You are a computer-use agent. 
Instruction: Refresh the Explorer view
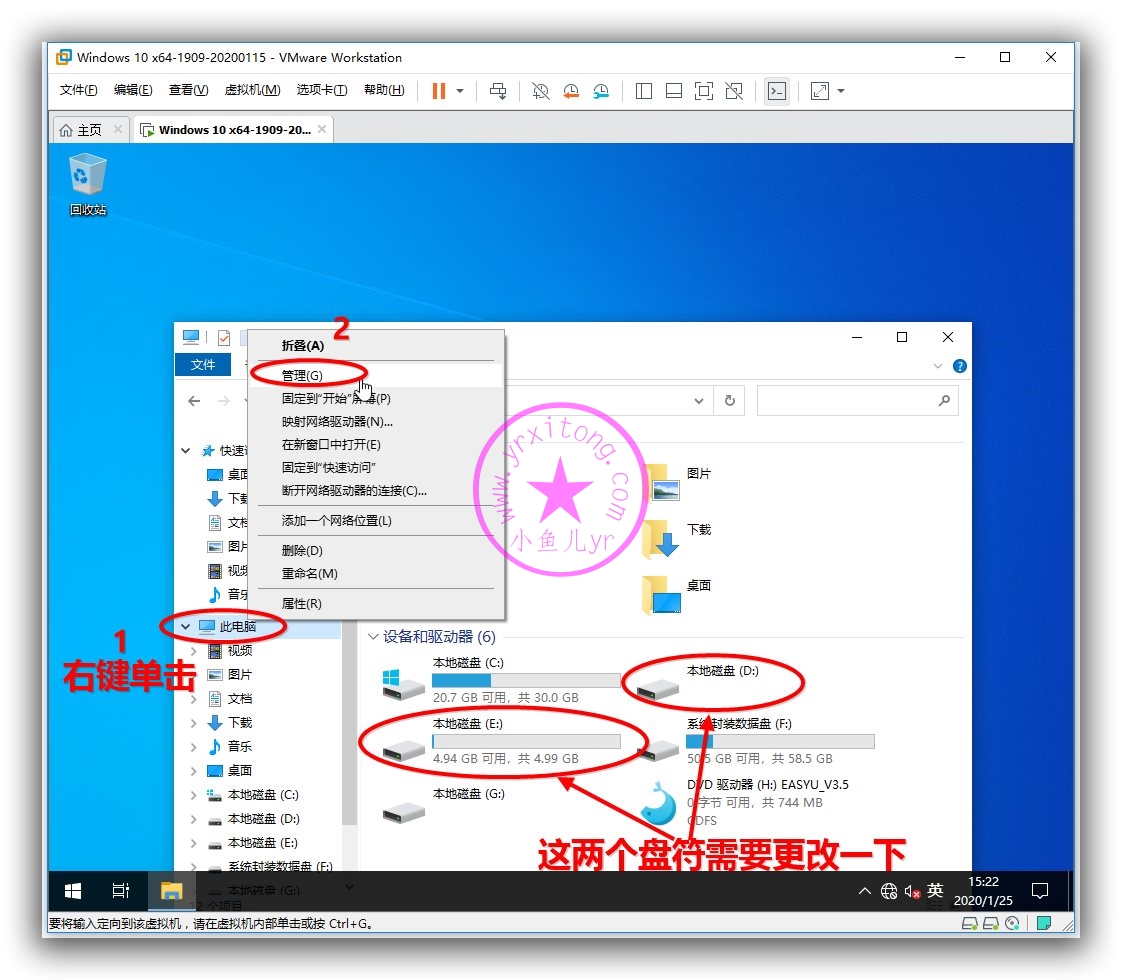point(730,401)
